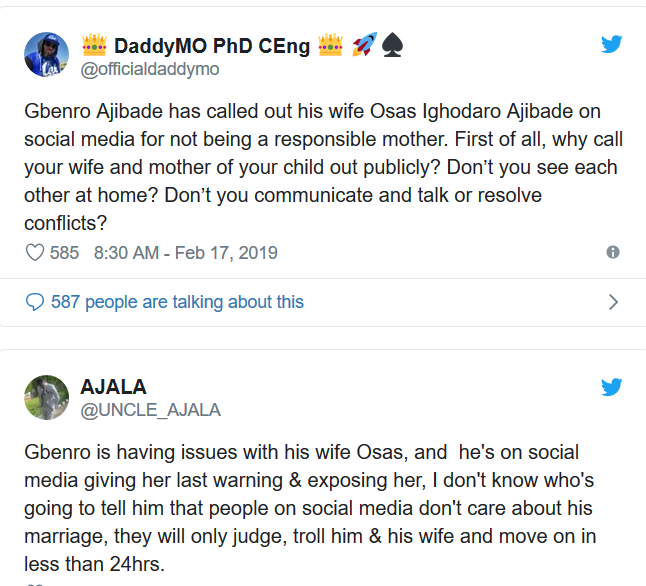Click the DaddyMO PhD CEng display name
This screenshot has height=586, width=646.
(212, 46)
